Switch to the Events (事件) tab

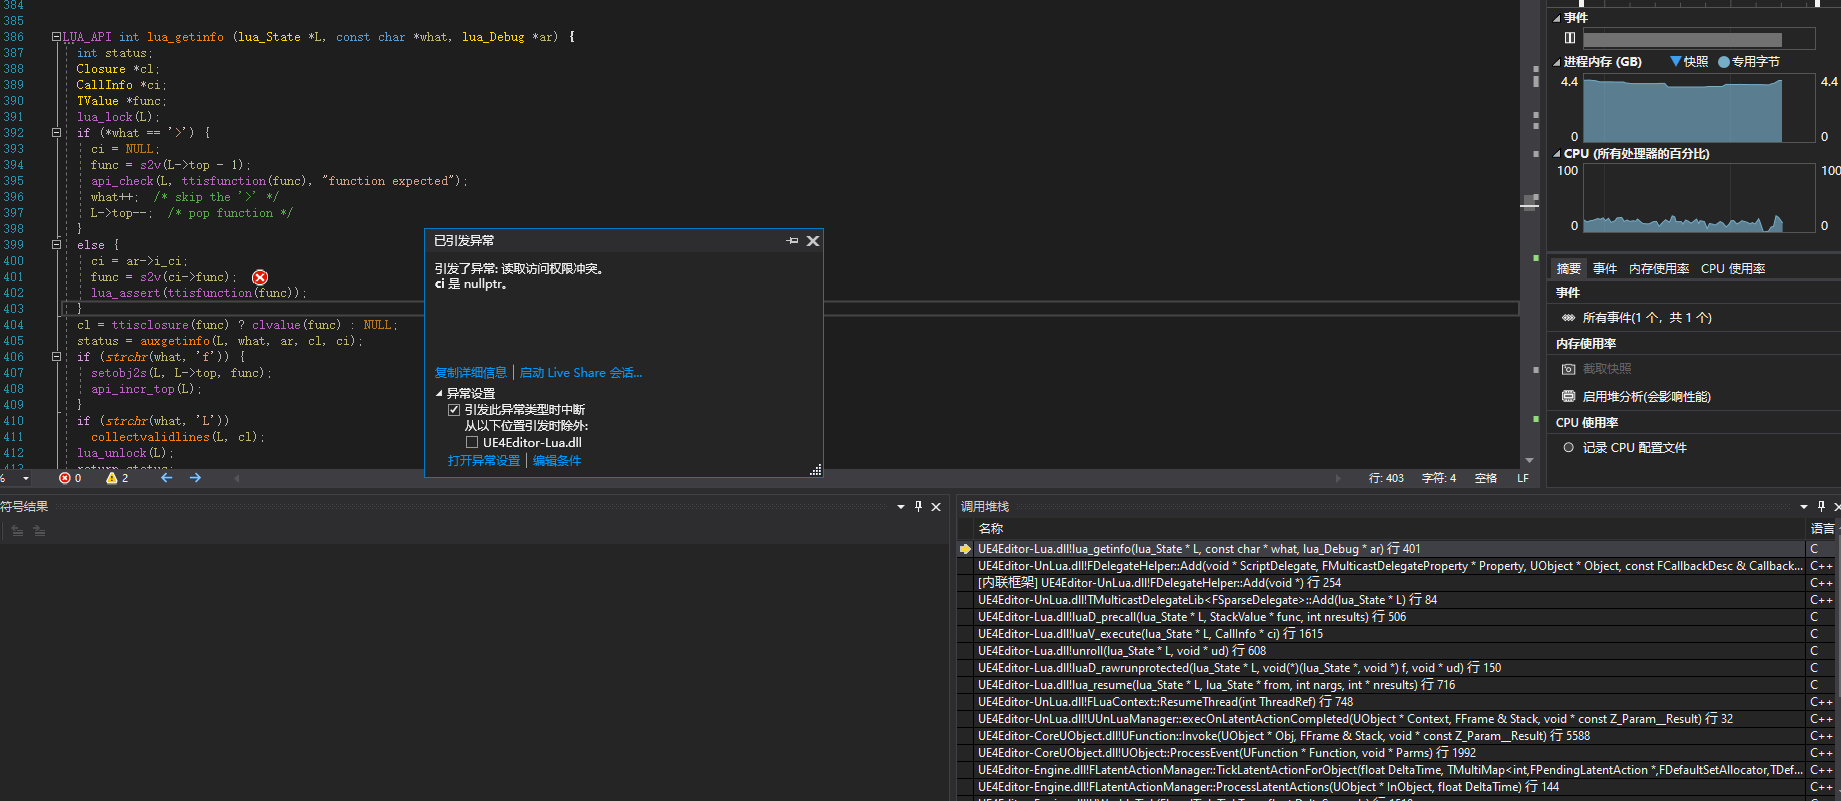coord(1605,269)
